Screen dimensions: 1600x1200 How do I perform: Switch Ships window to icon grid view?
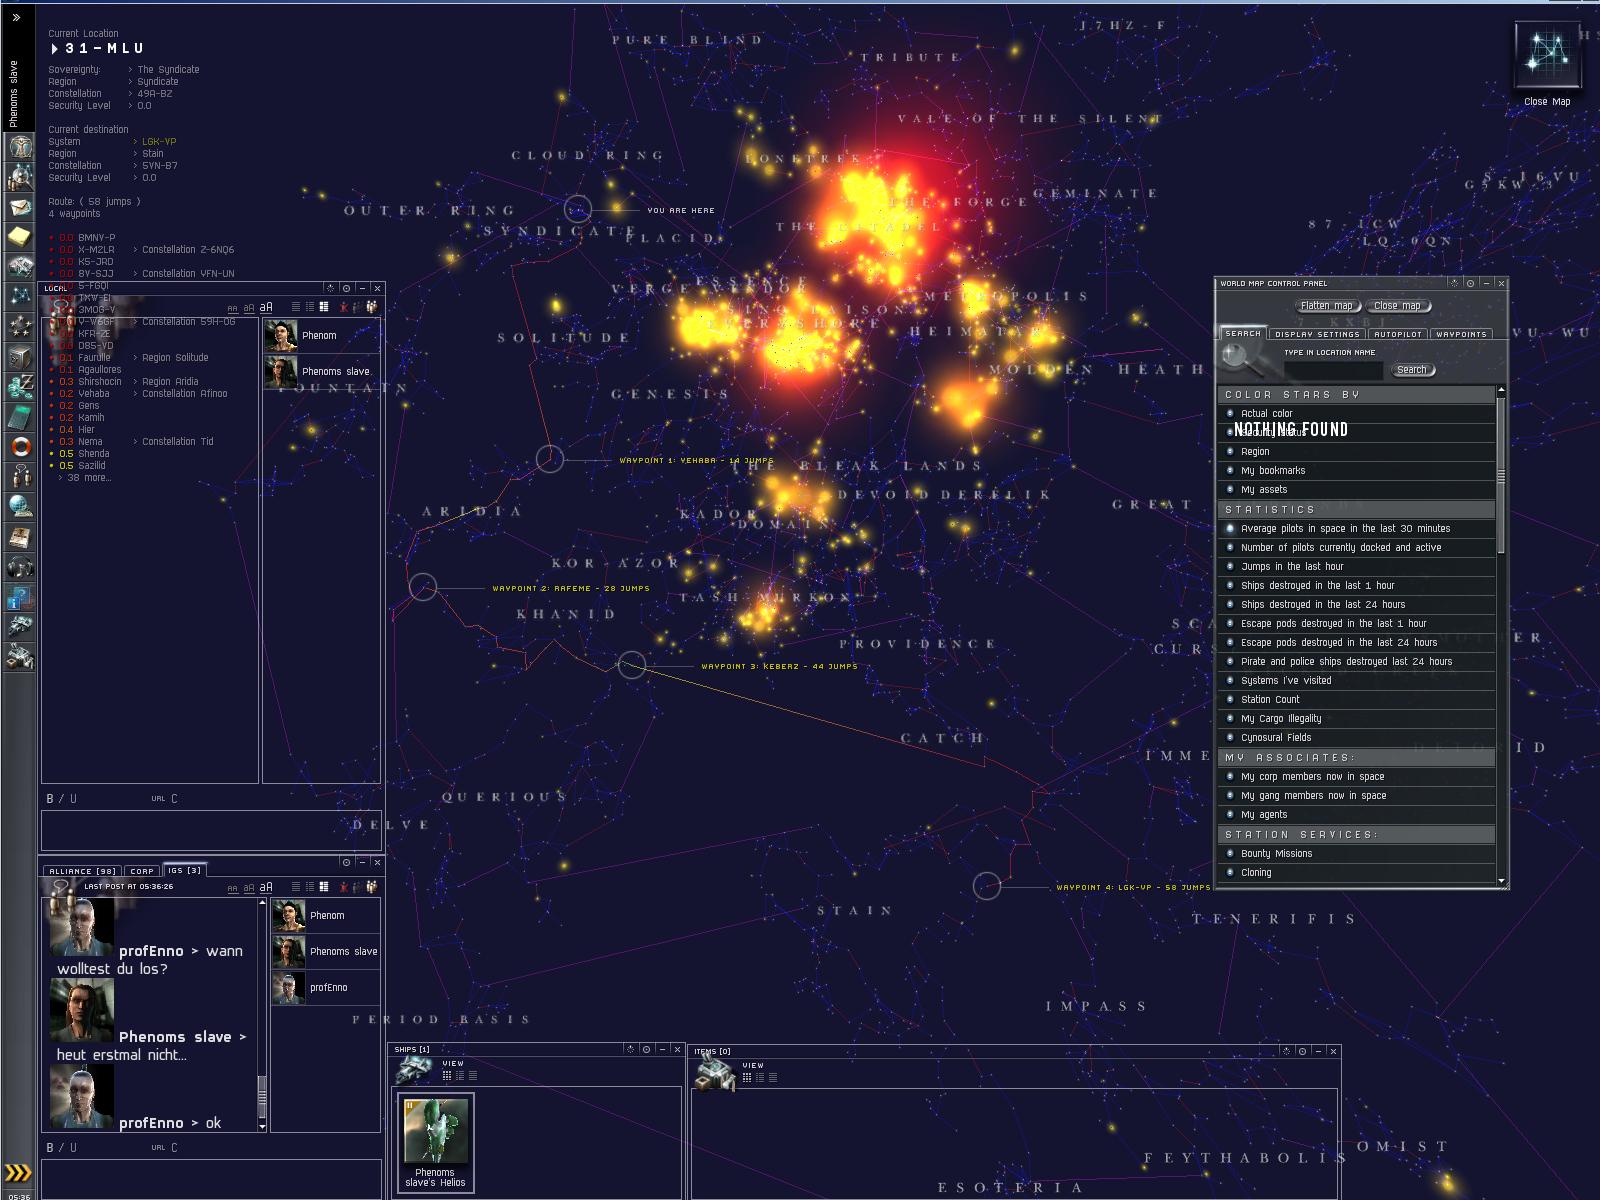tap(446, 1076)
